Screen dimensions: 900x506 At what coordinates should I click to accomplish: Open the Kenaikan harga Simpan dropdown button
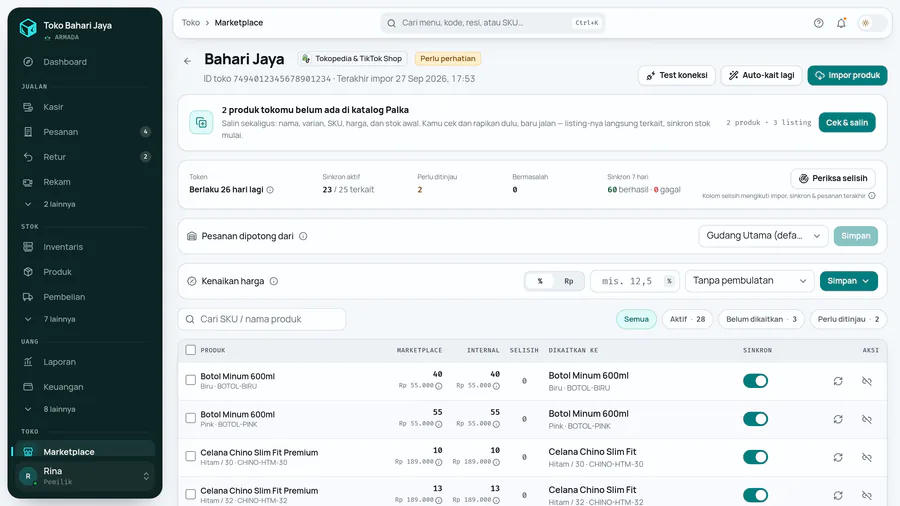pyautogui.click(x=848, y=281)
